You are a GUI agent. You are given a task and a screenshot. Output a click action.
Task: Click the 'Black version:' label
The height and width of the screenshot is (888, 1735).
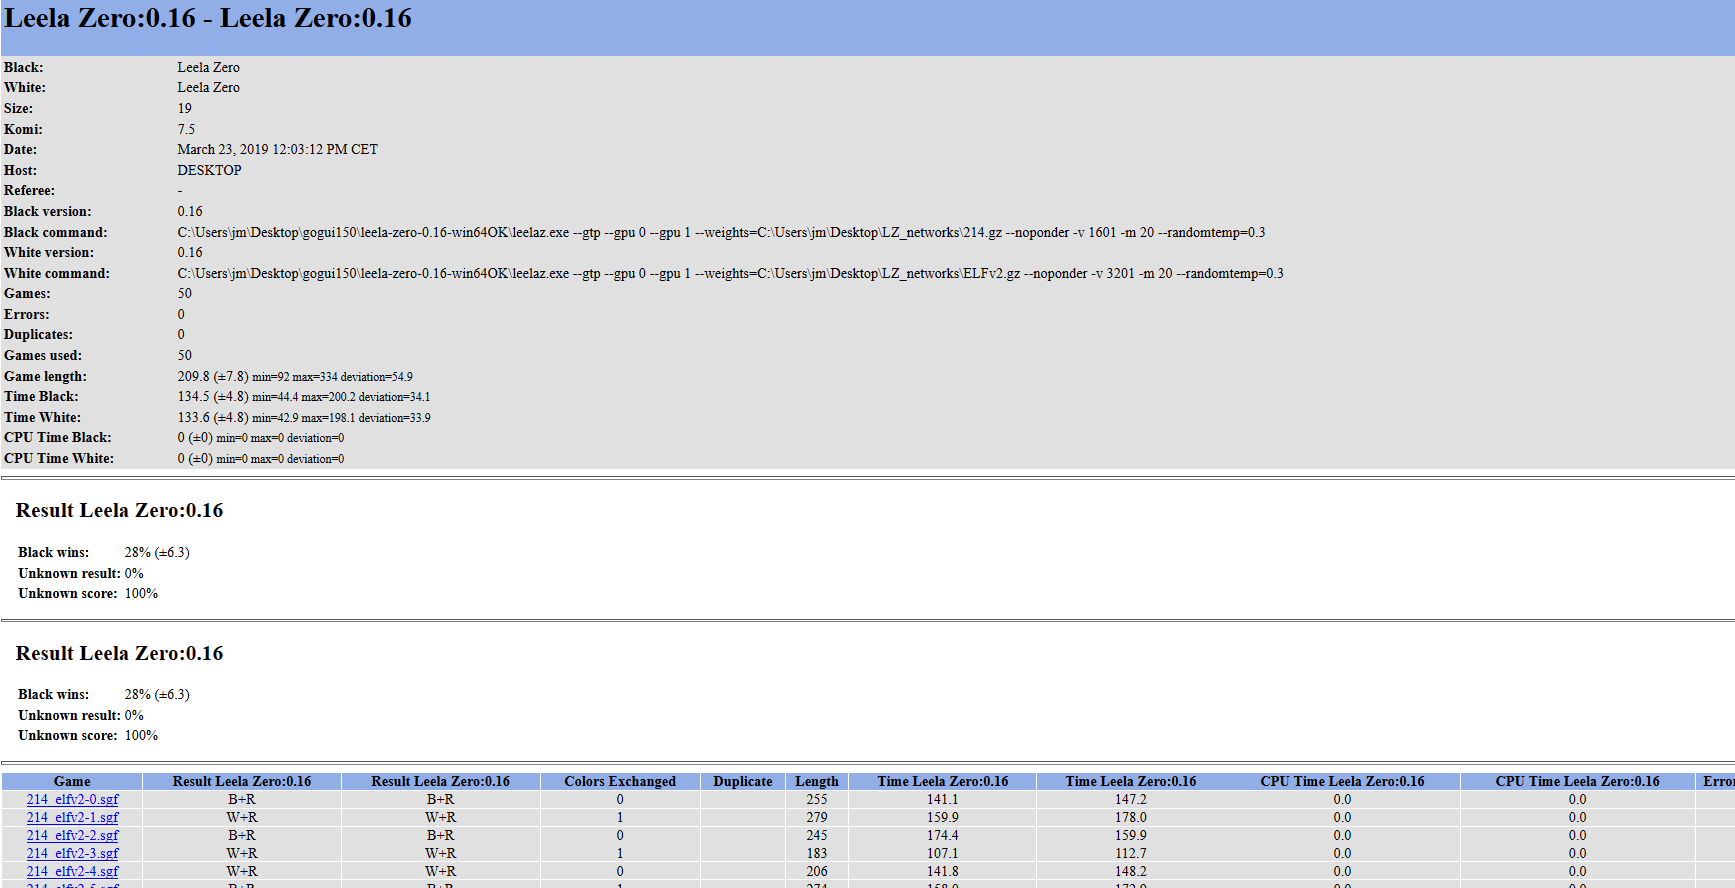pyautogui.click(x=47, y=211)
